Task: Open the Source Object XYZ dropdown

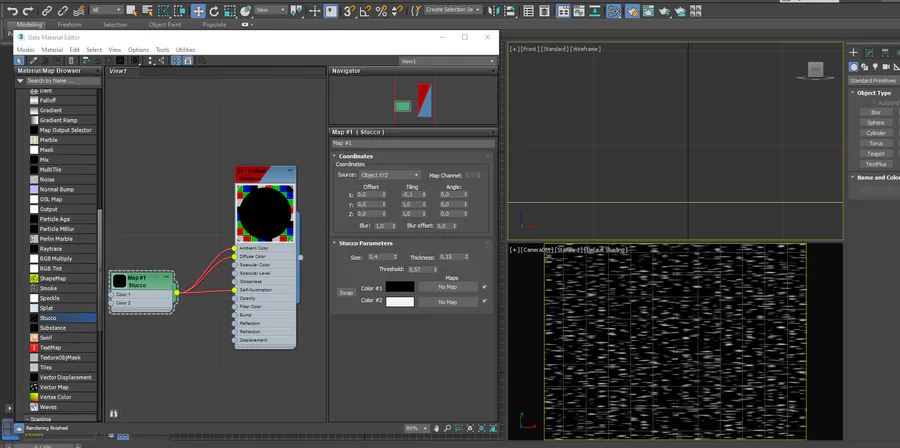Action: [390, 175]
